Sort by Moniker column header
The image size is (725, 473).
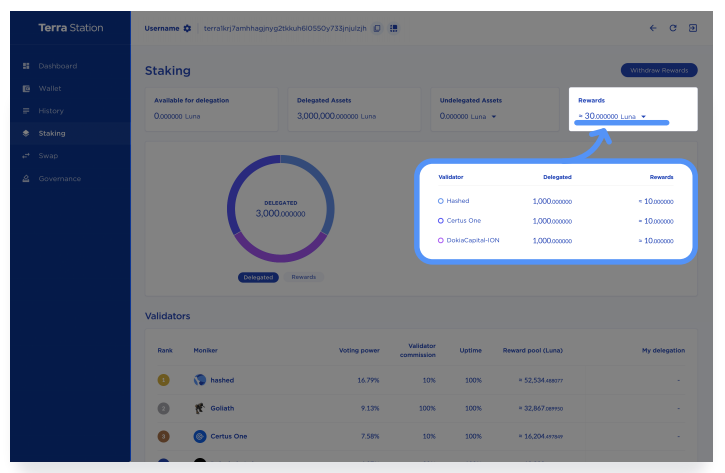pos(205,350)
